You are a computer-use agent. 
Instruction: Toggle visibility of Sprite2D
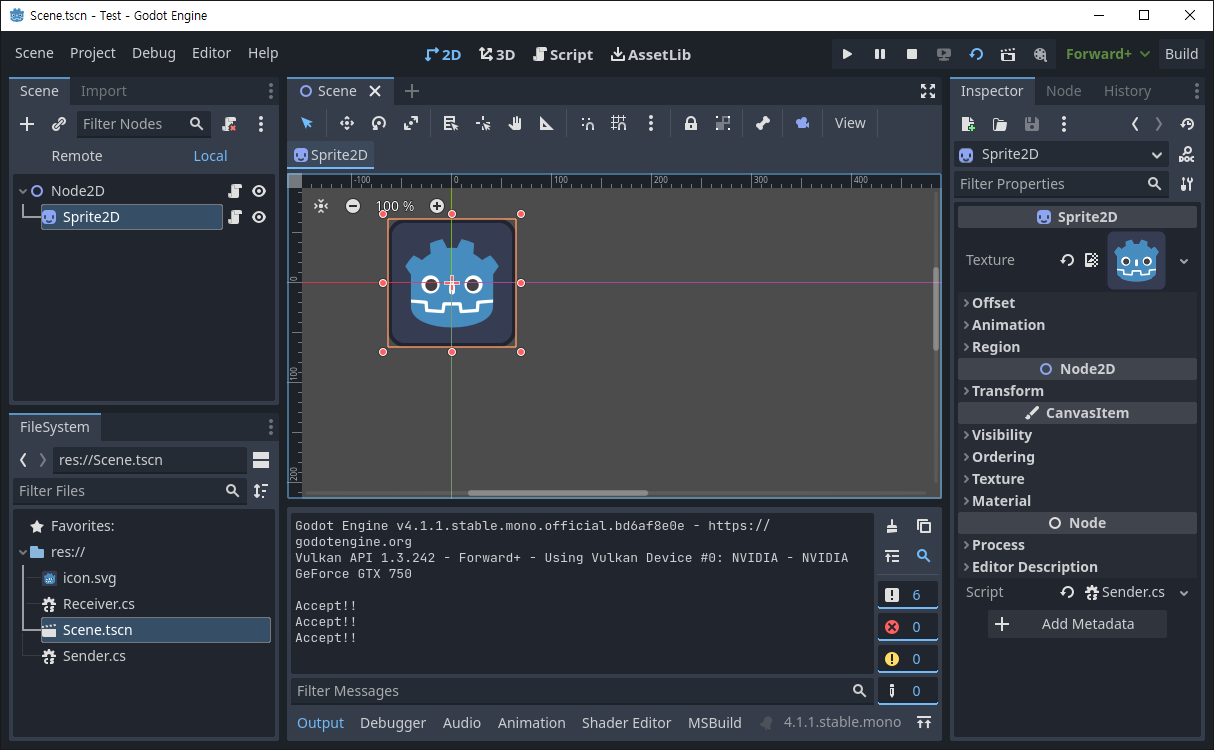tap(259, 217)
